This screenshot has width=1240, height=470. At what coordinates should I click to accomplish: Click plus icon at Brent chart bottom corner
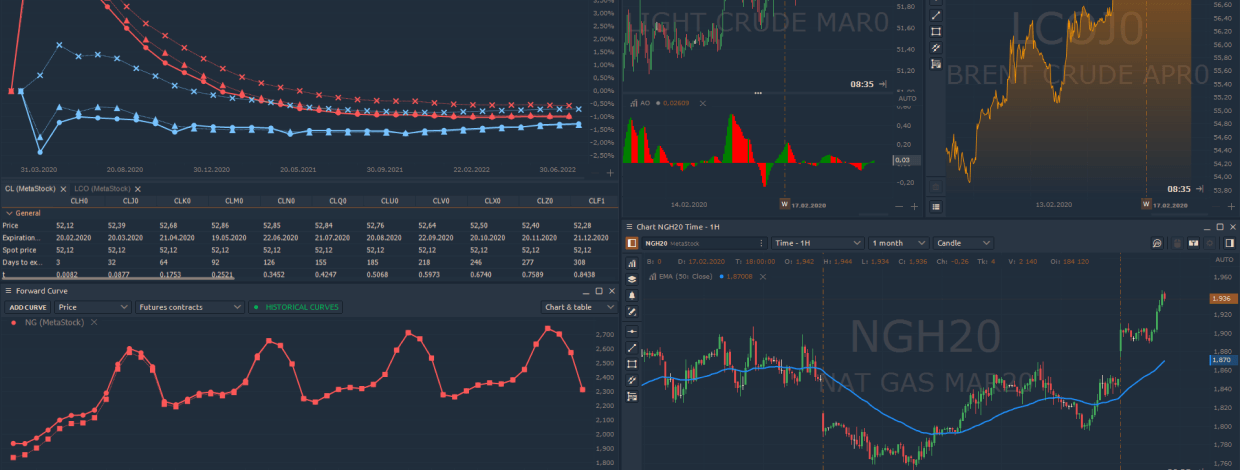pyautogui.click(x=1231, y=206)
